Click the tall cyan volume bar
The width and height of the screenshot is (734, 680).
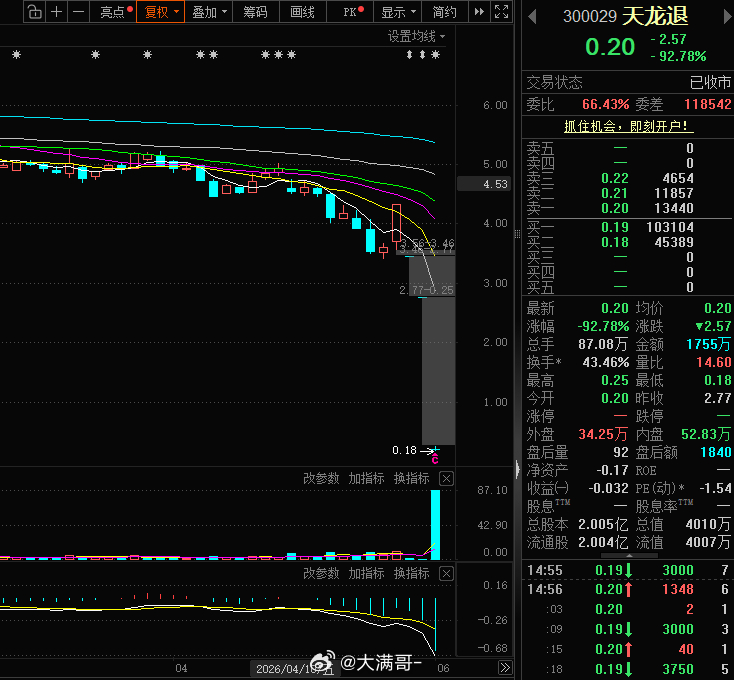(435, 525)
